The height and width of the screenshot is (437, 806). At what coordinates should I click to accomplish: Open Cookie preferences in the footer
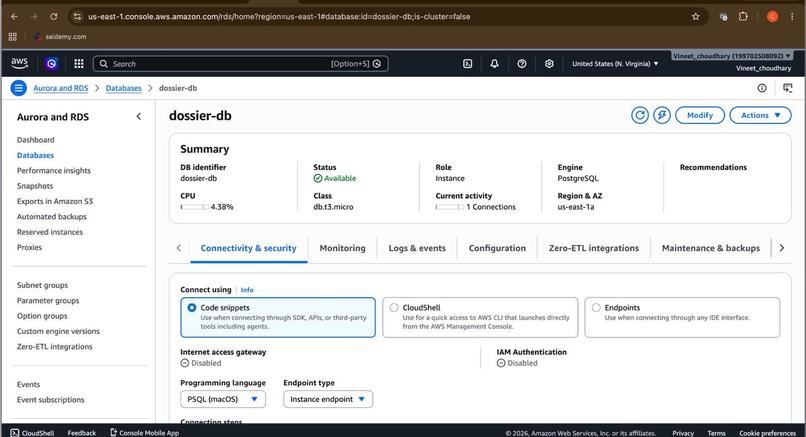click(x=767, y=433)
